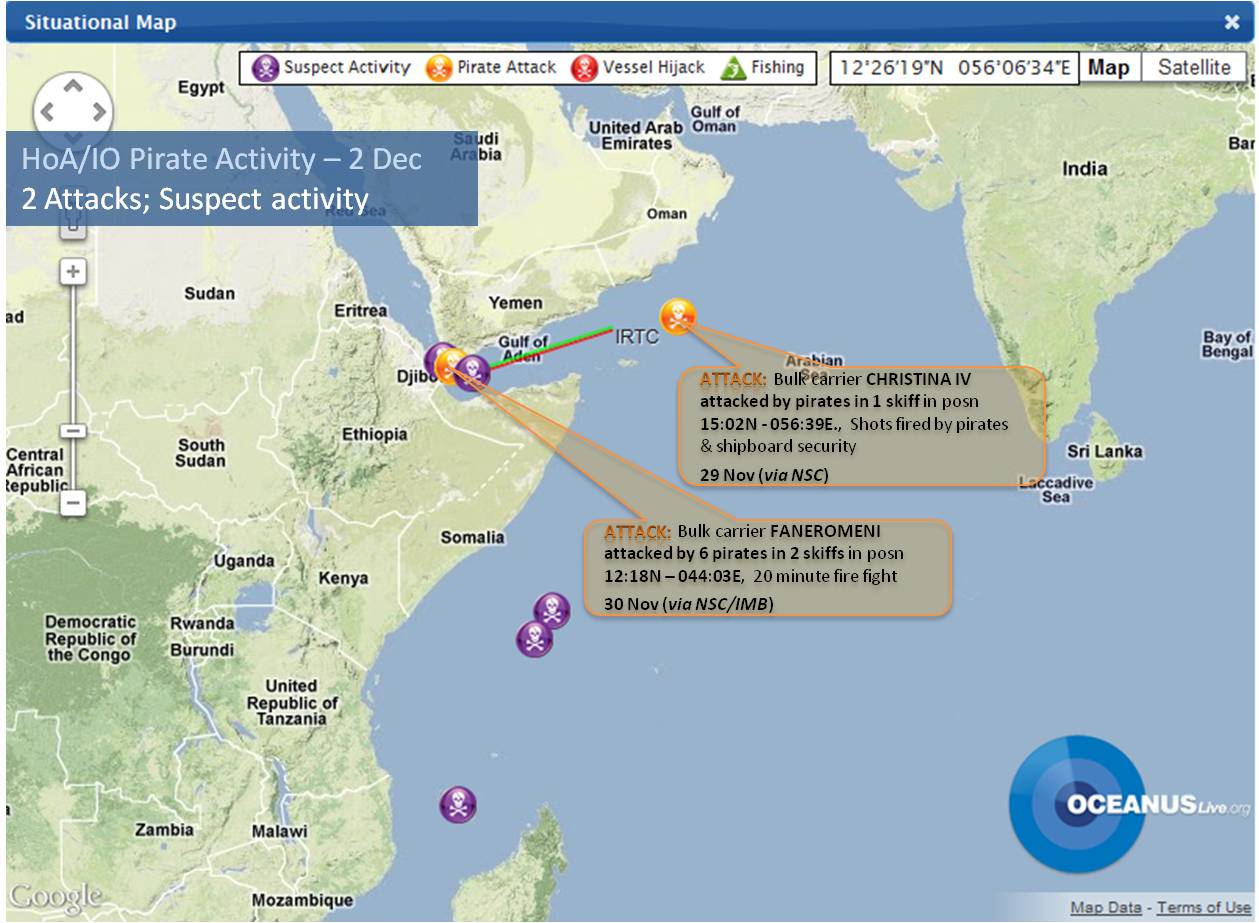Click the FANEROMENI attack callout
The width and height of the screenshot is (1259, 923).
click(767, 567)
